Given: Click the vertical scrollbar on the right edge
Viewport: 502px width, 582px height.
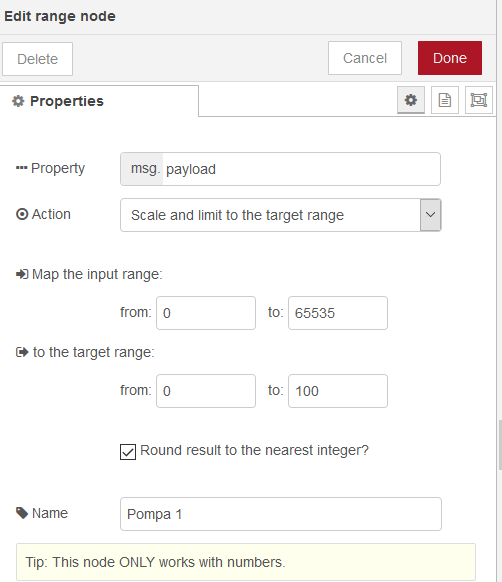Looking at the screenshot, I should [x=500, y=445].
